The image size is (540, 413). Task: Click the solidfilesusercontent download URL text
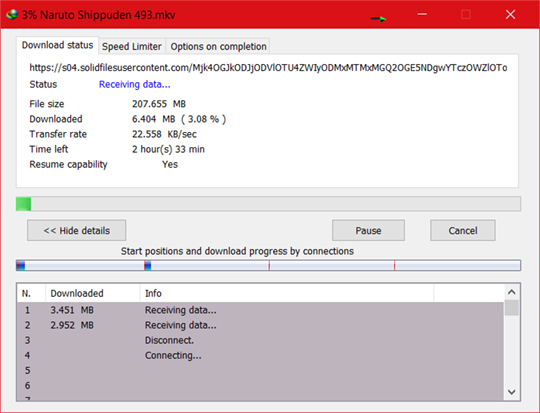(268, 68)
